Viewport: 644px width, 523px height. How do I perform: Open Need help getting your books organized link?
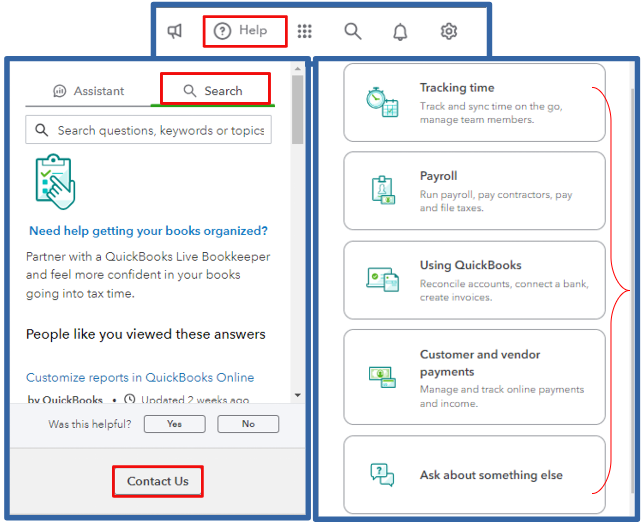tap(148, 231)
